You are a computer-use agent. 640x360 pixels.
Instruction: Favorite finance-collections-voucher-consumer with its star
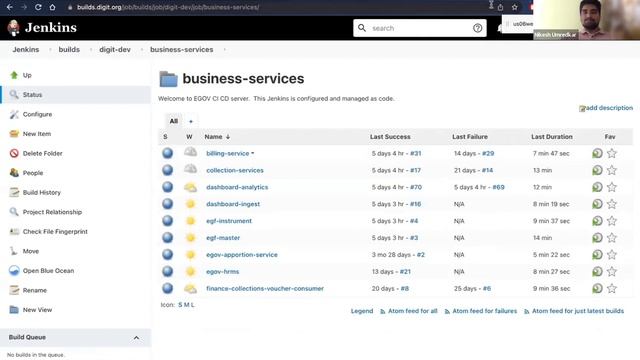point(611,289)
